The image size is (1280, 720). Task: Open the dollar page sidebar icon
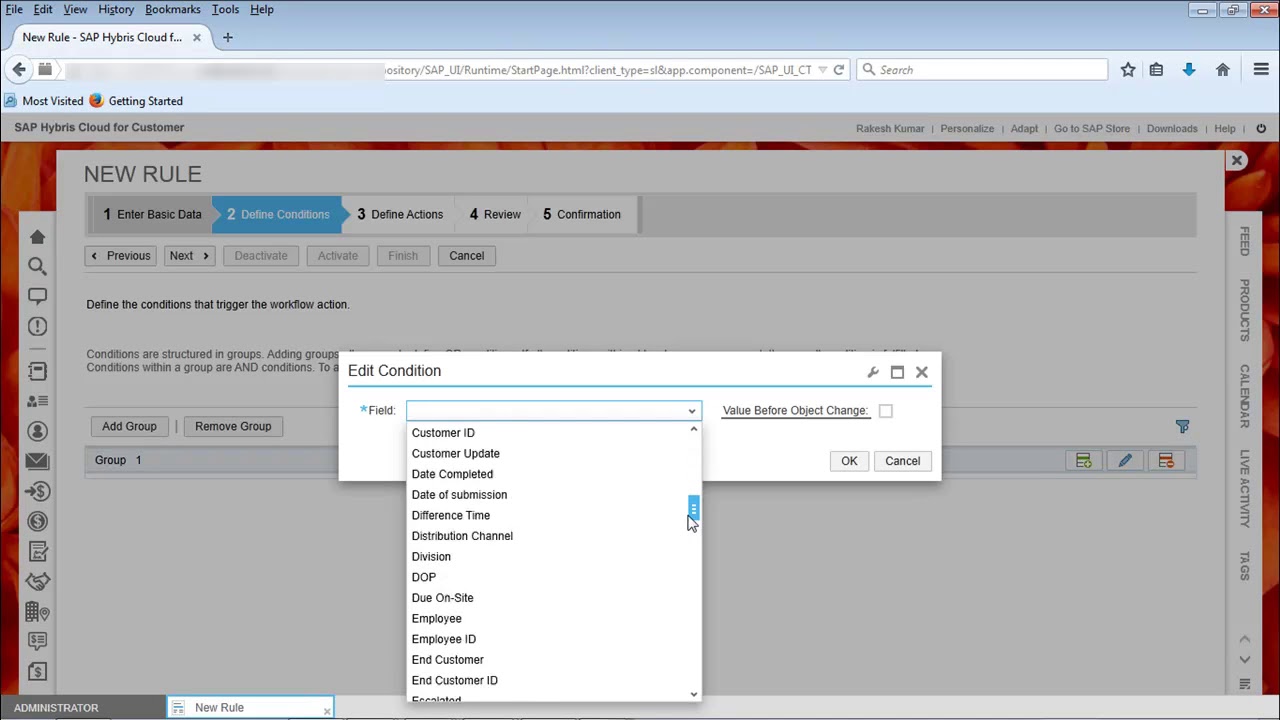(x=37, y=671)
